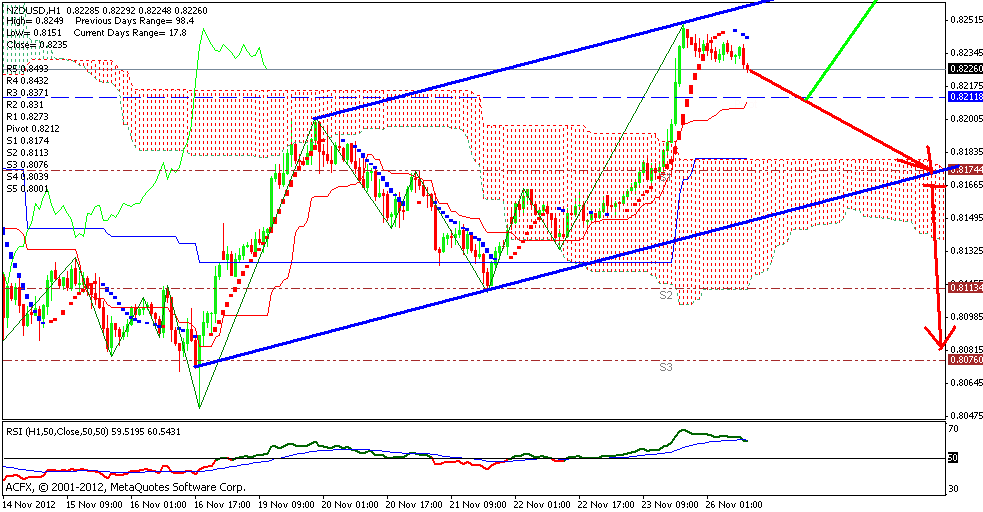
Task: Select the 'R2 0.831' resistance label
Action: point(24,105)
